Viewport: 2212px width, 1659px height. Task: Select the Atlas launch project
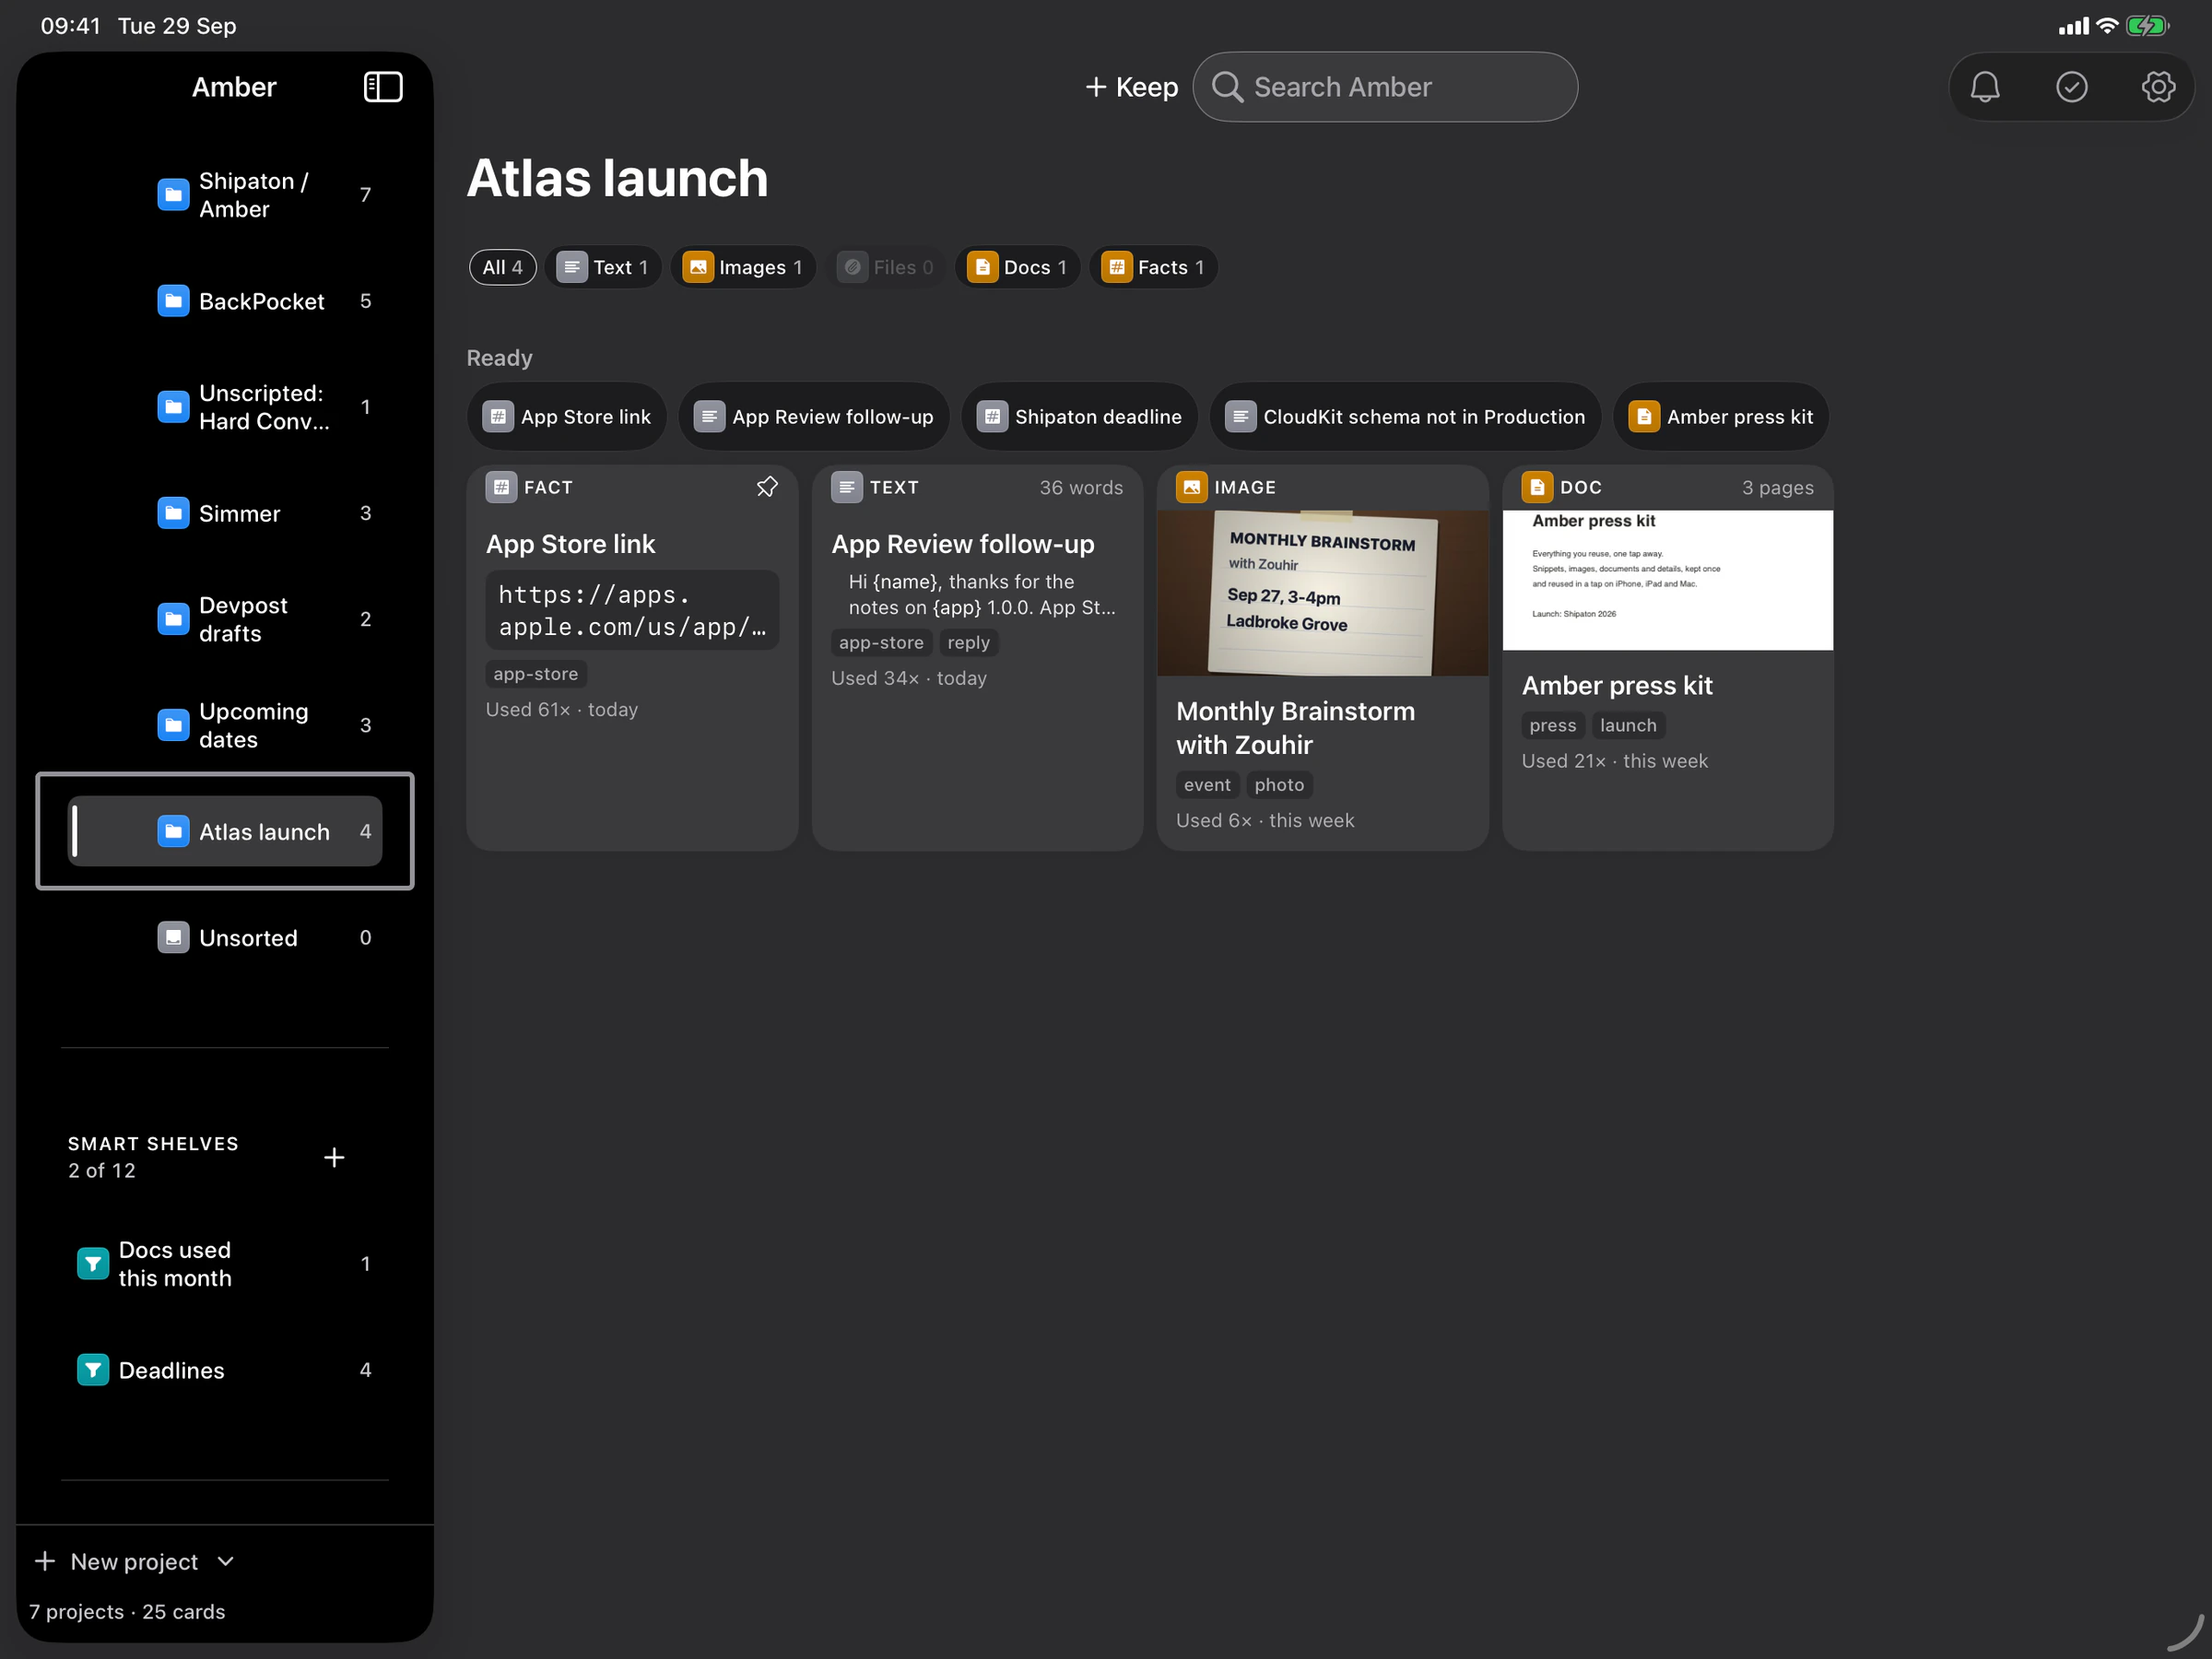coord(225,831)
